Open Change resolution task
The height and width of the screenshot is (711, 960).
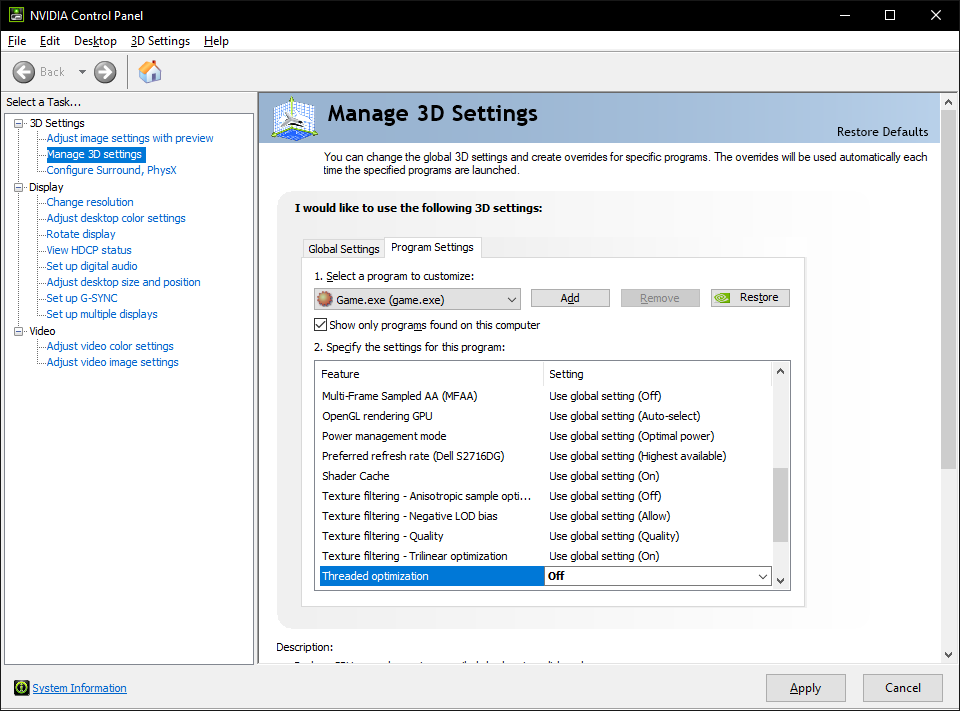pyautogui.click(x=90, y=202)
